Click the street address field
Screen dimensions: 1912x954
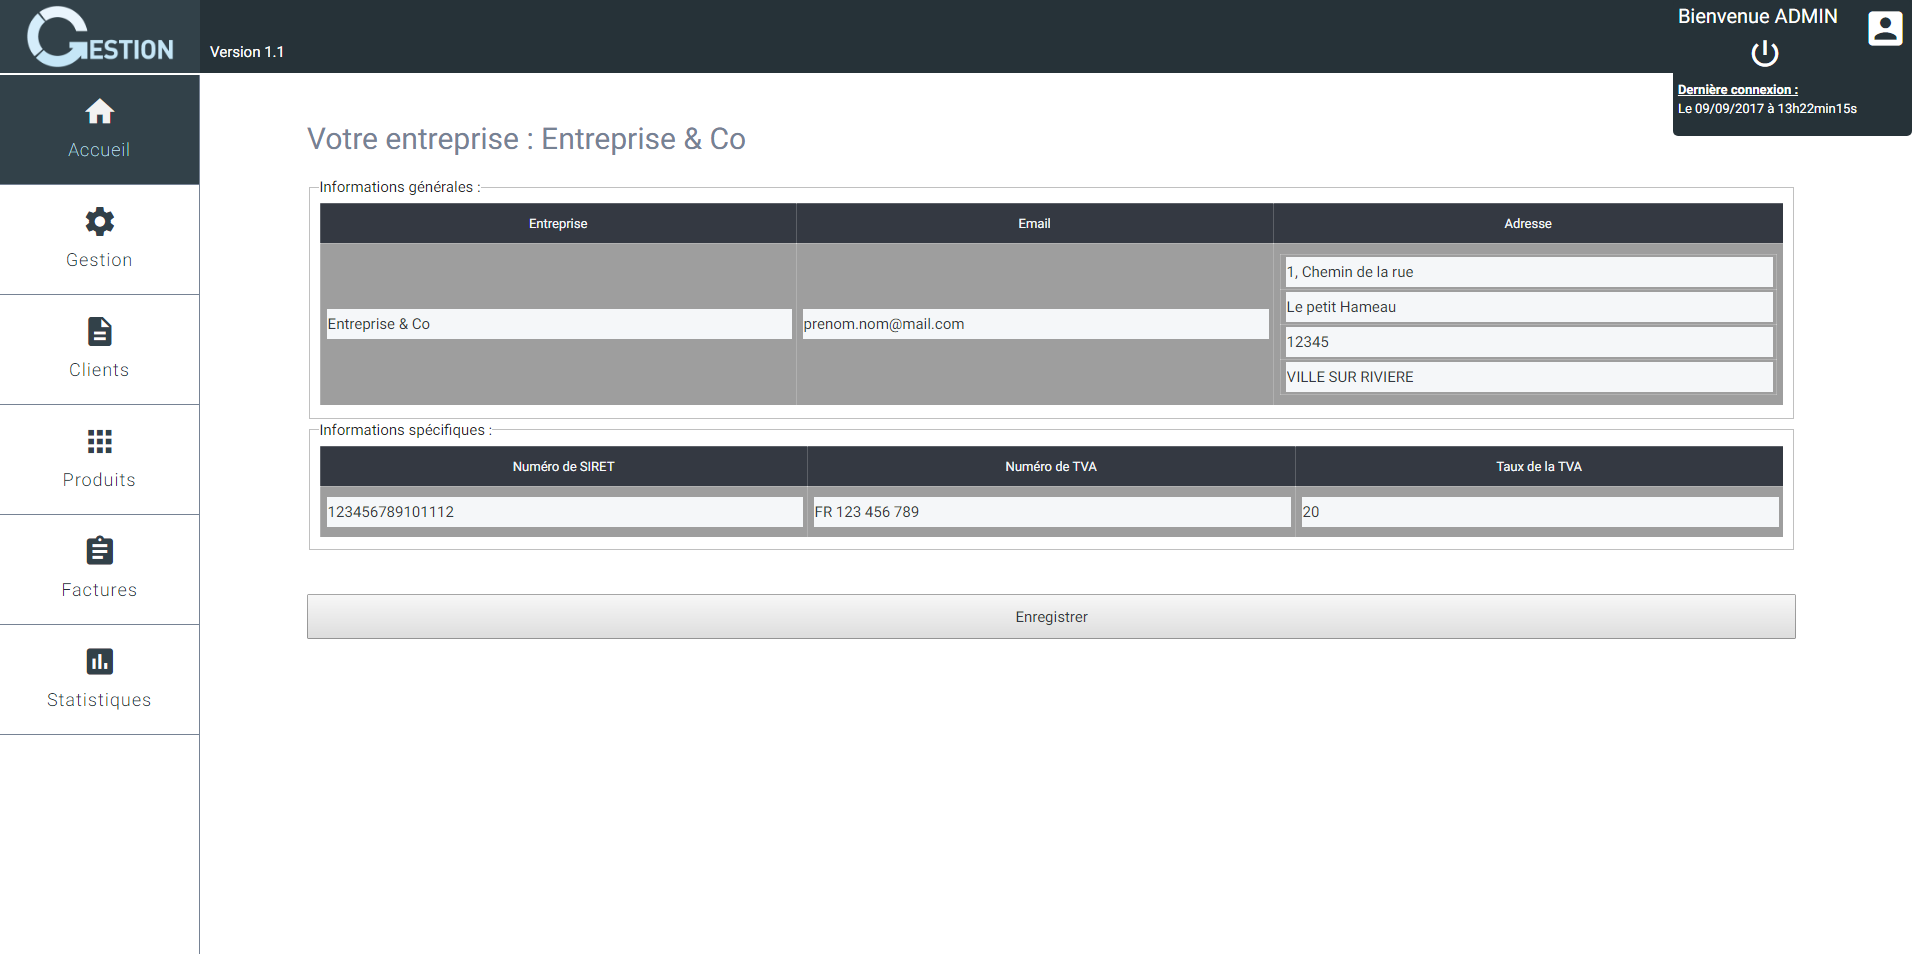pyautogui.click(x=1527, y=272)
